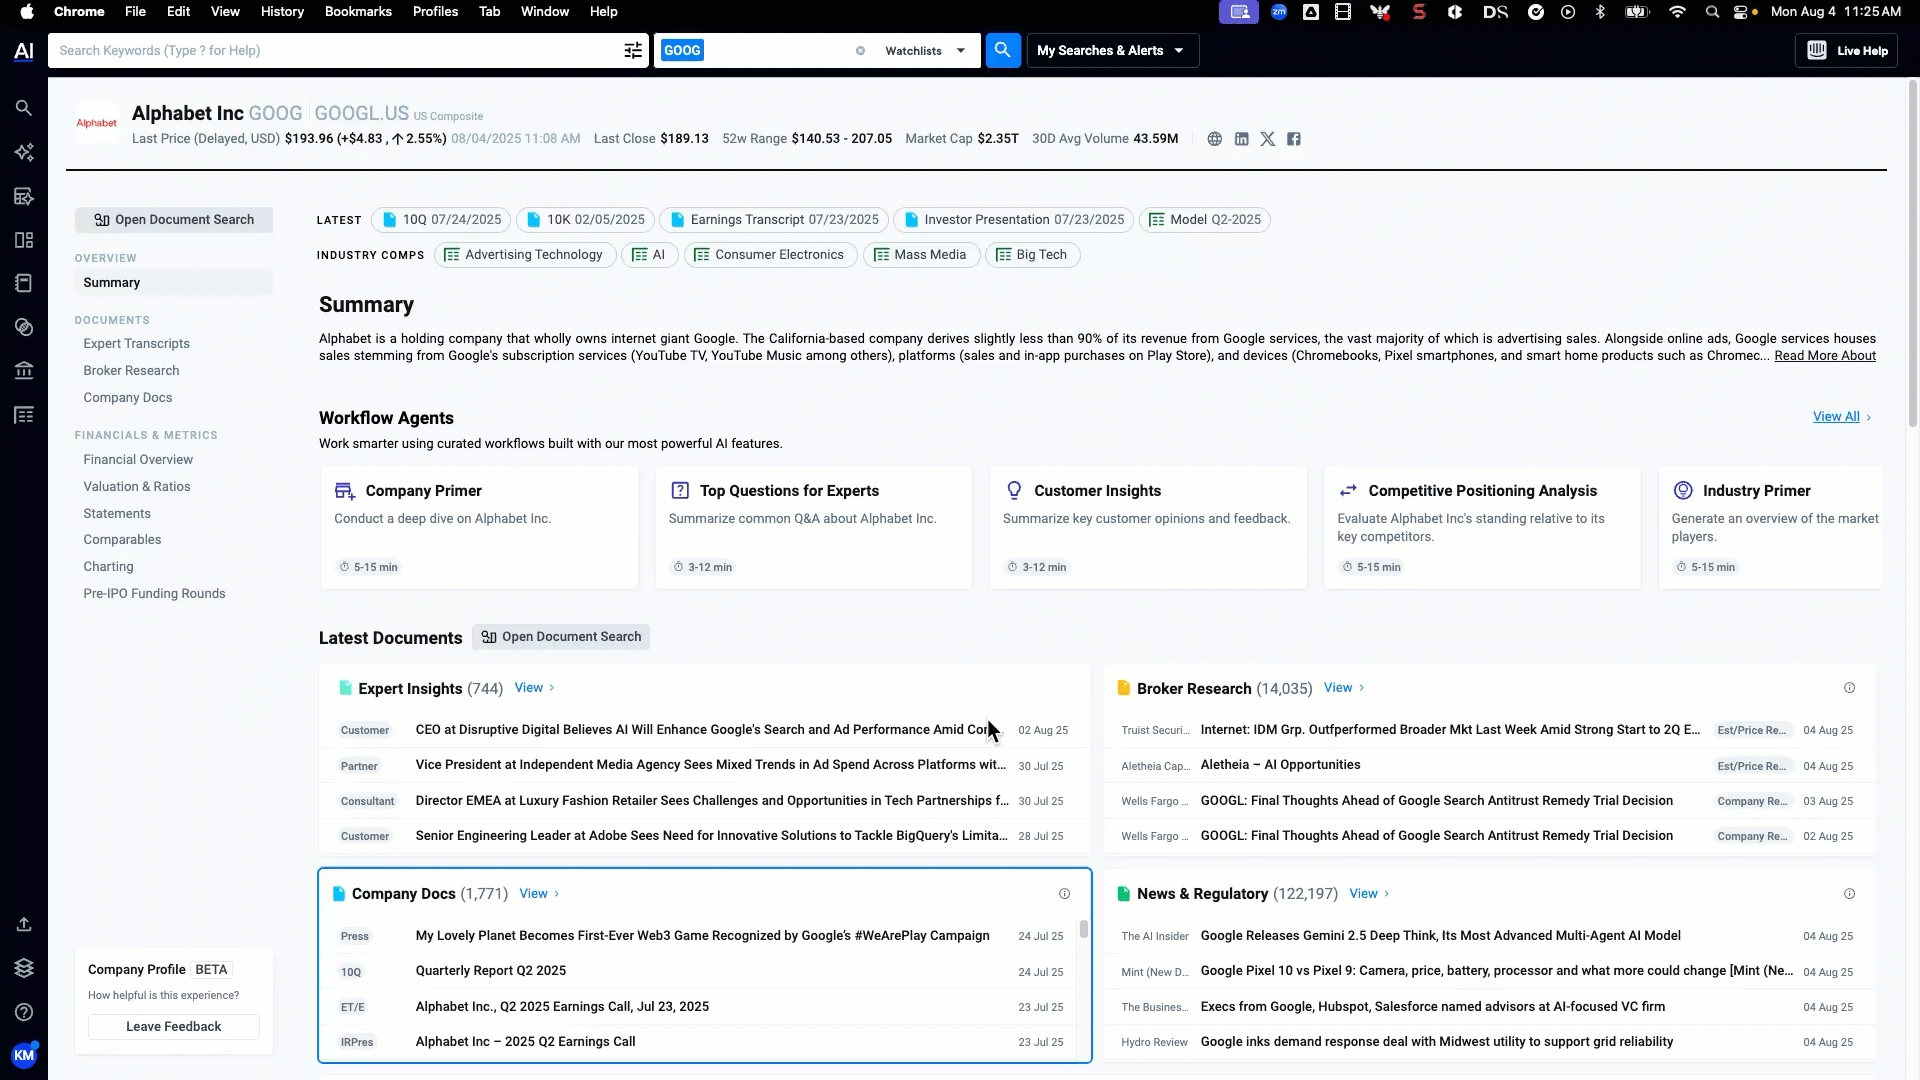Click Broker Research info icon
Image resolution: width=1920 pixels, height=1080 pixels.
[x=1849, y=688]
